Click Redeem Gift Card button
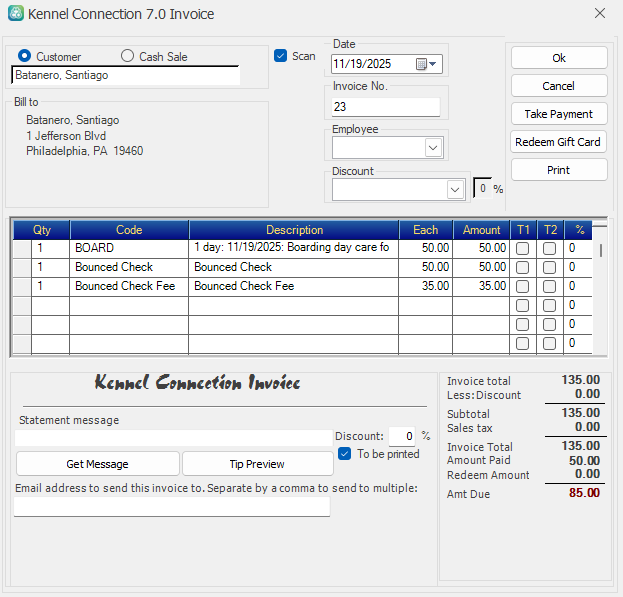 [558, 142]
